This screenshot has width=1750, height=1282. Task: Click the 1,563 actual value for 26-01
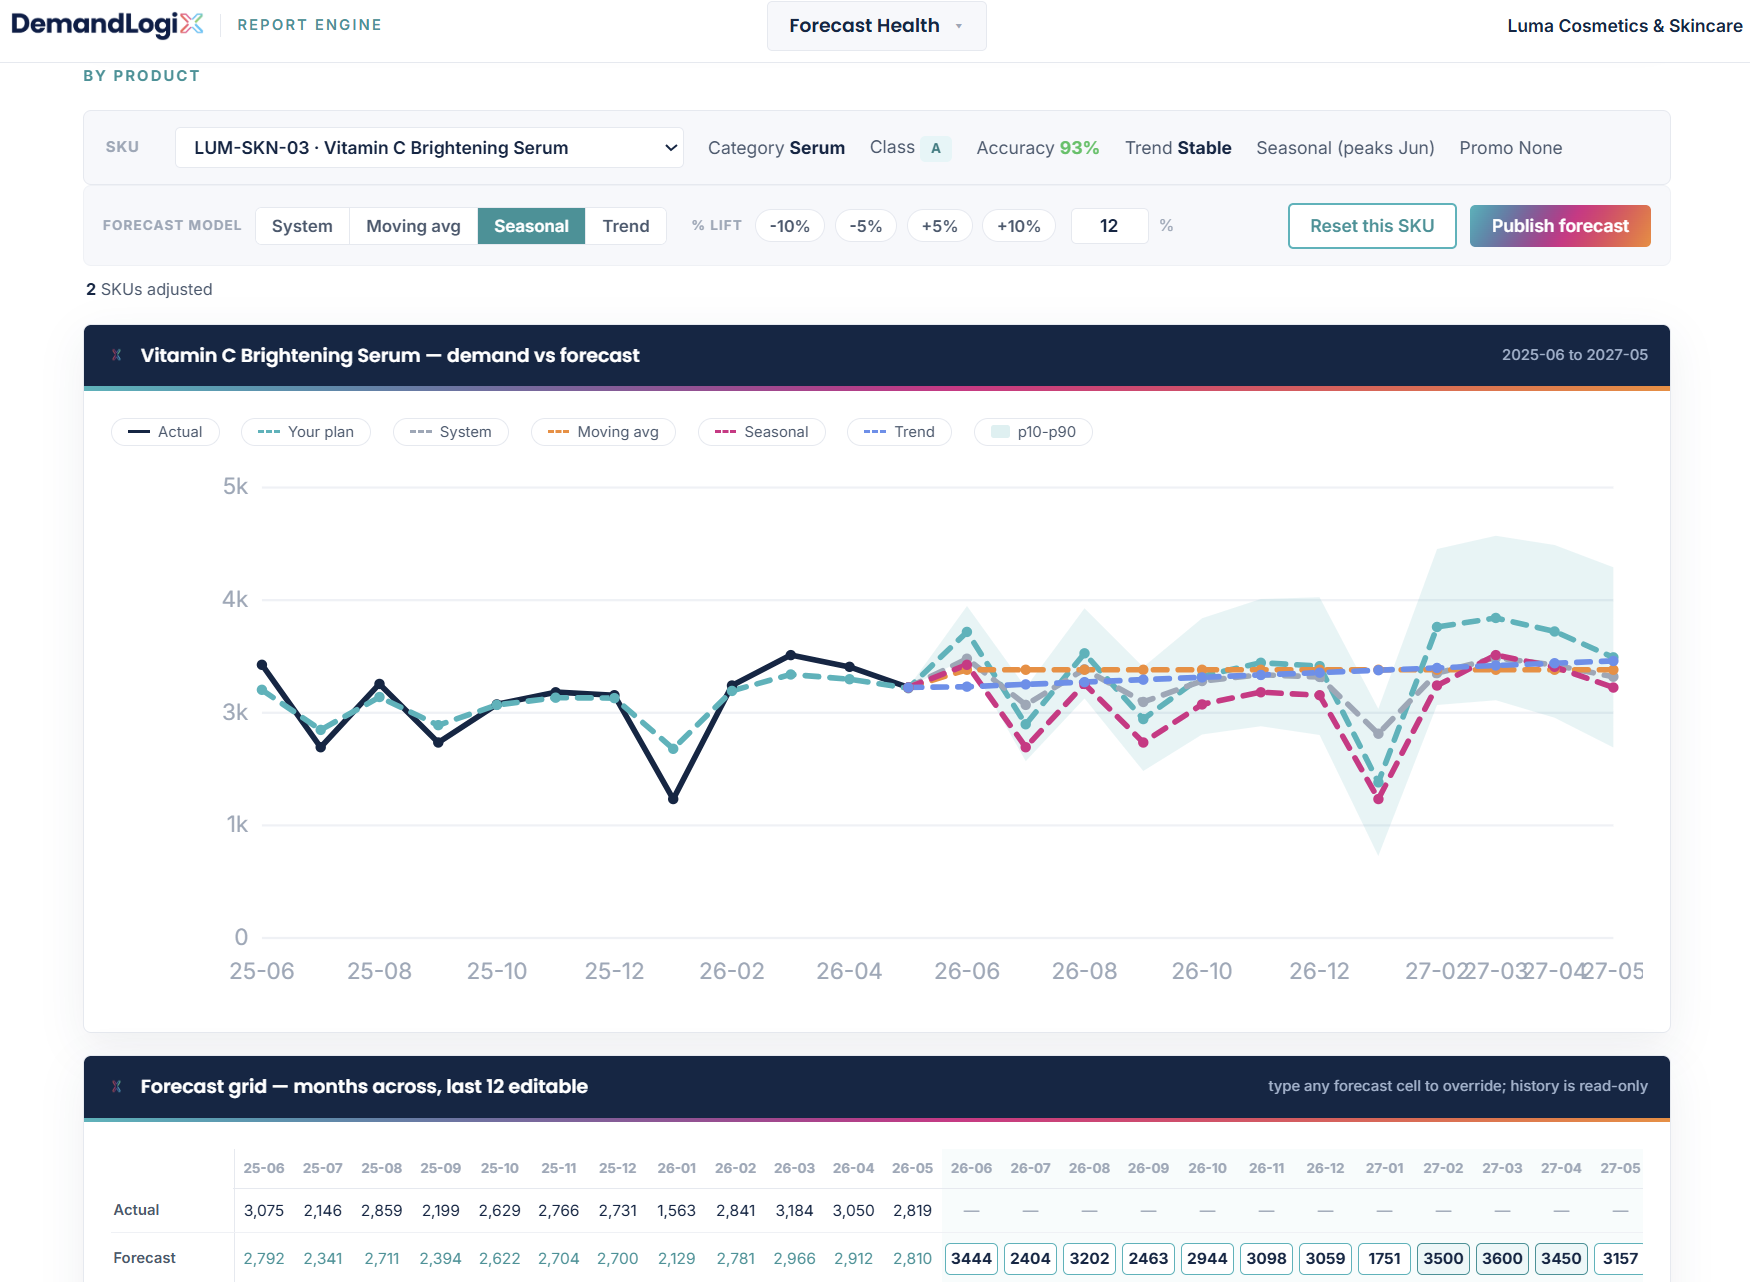pos(676,1210)
